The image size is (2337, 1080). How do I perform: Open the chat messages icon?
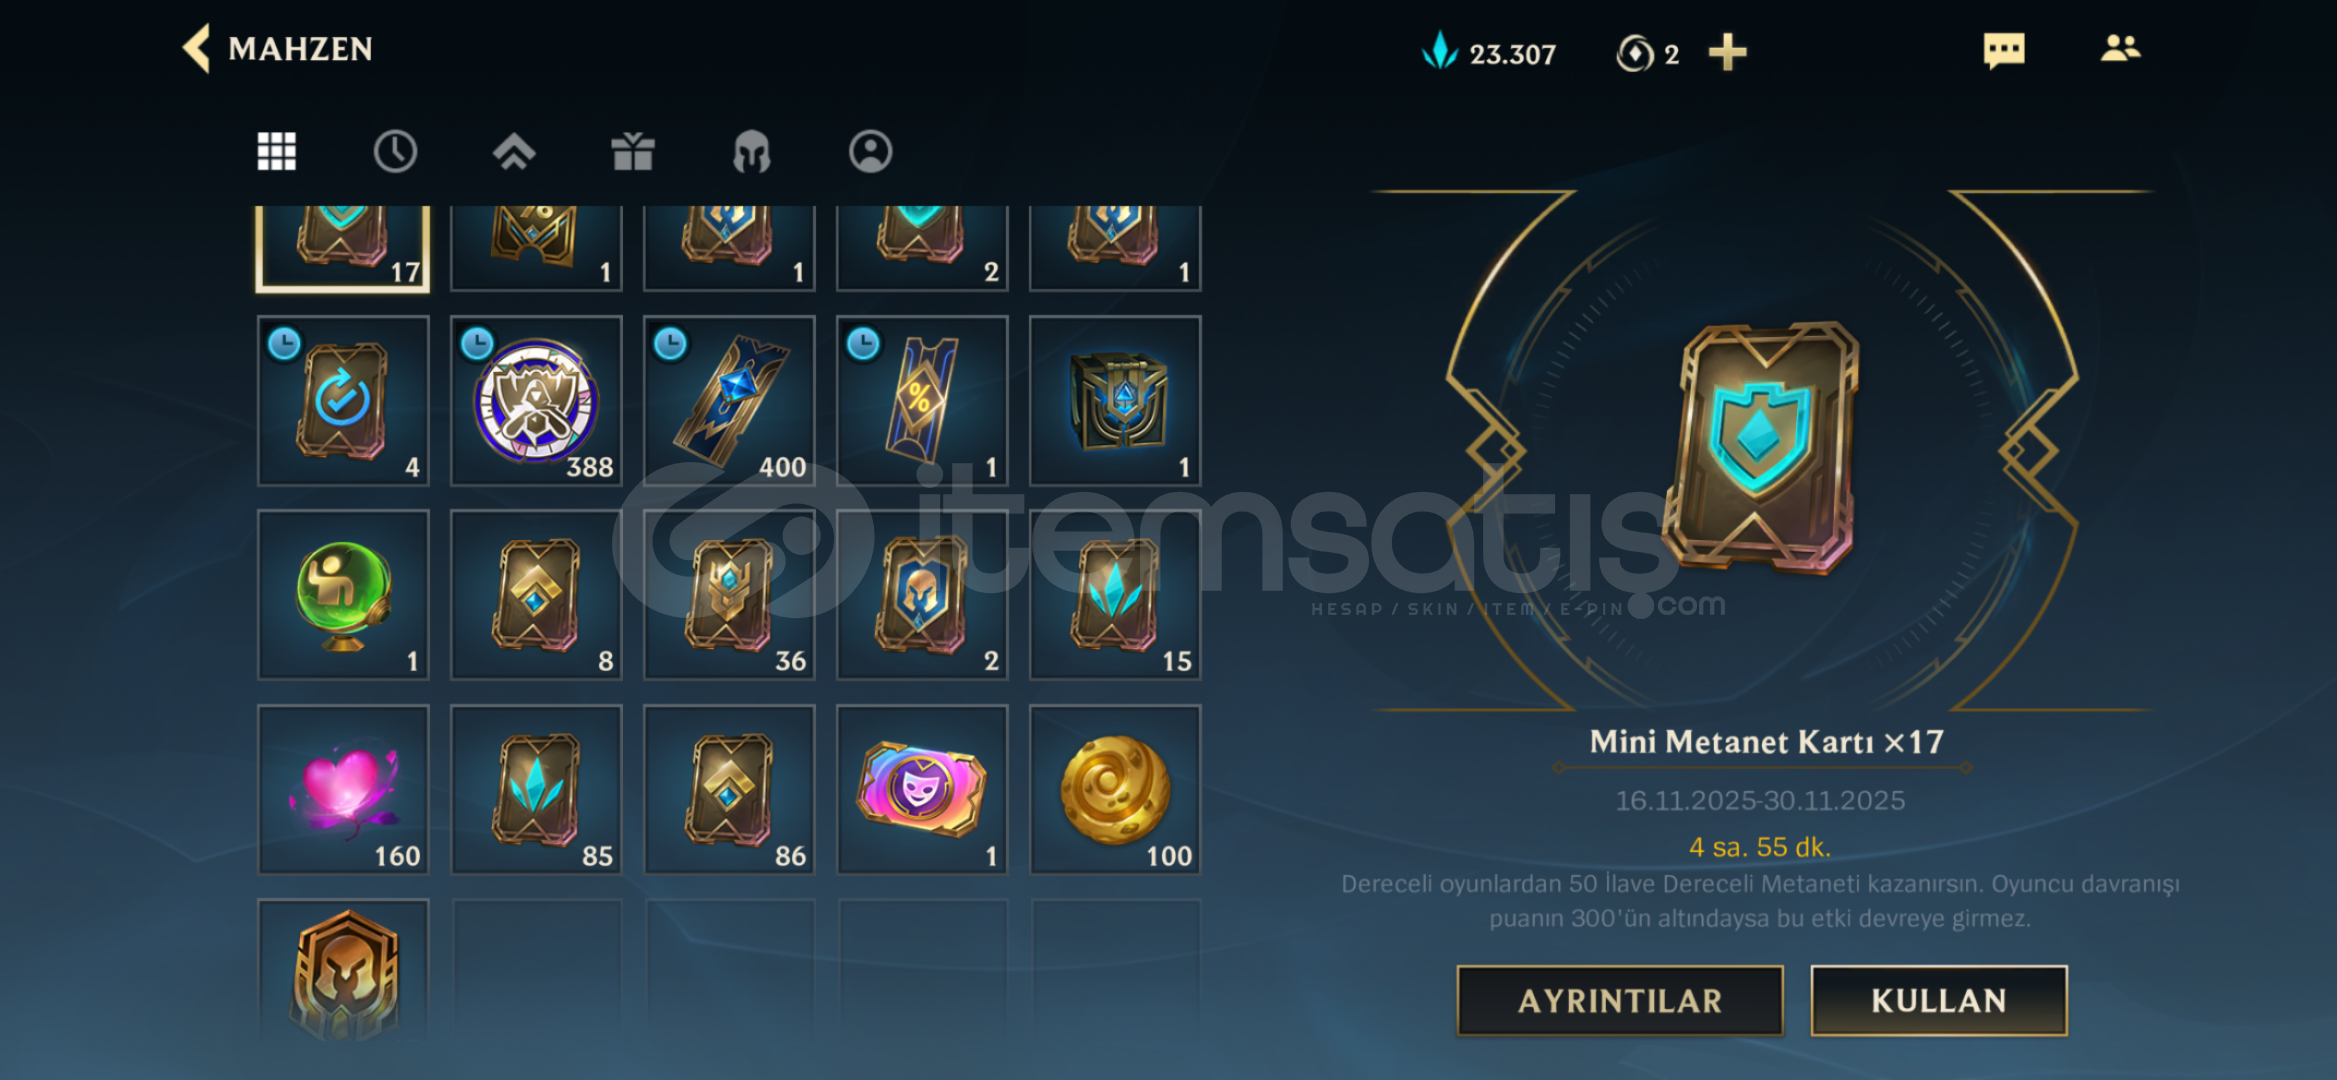coord(2003,50)
